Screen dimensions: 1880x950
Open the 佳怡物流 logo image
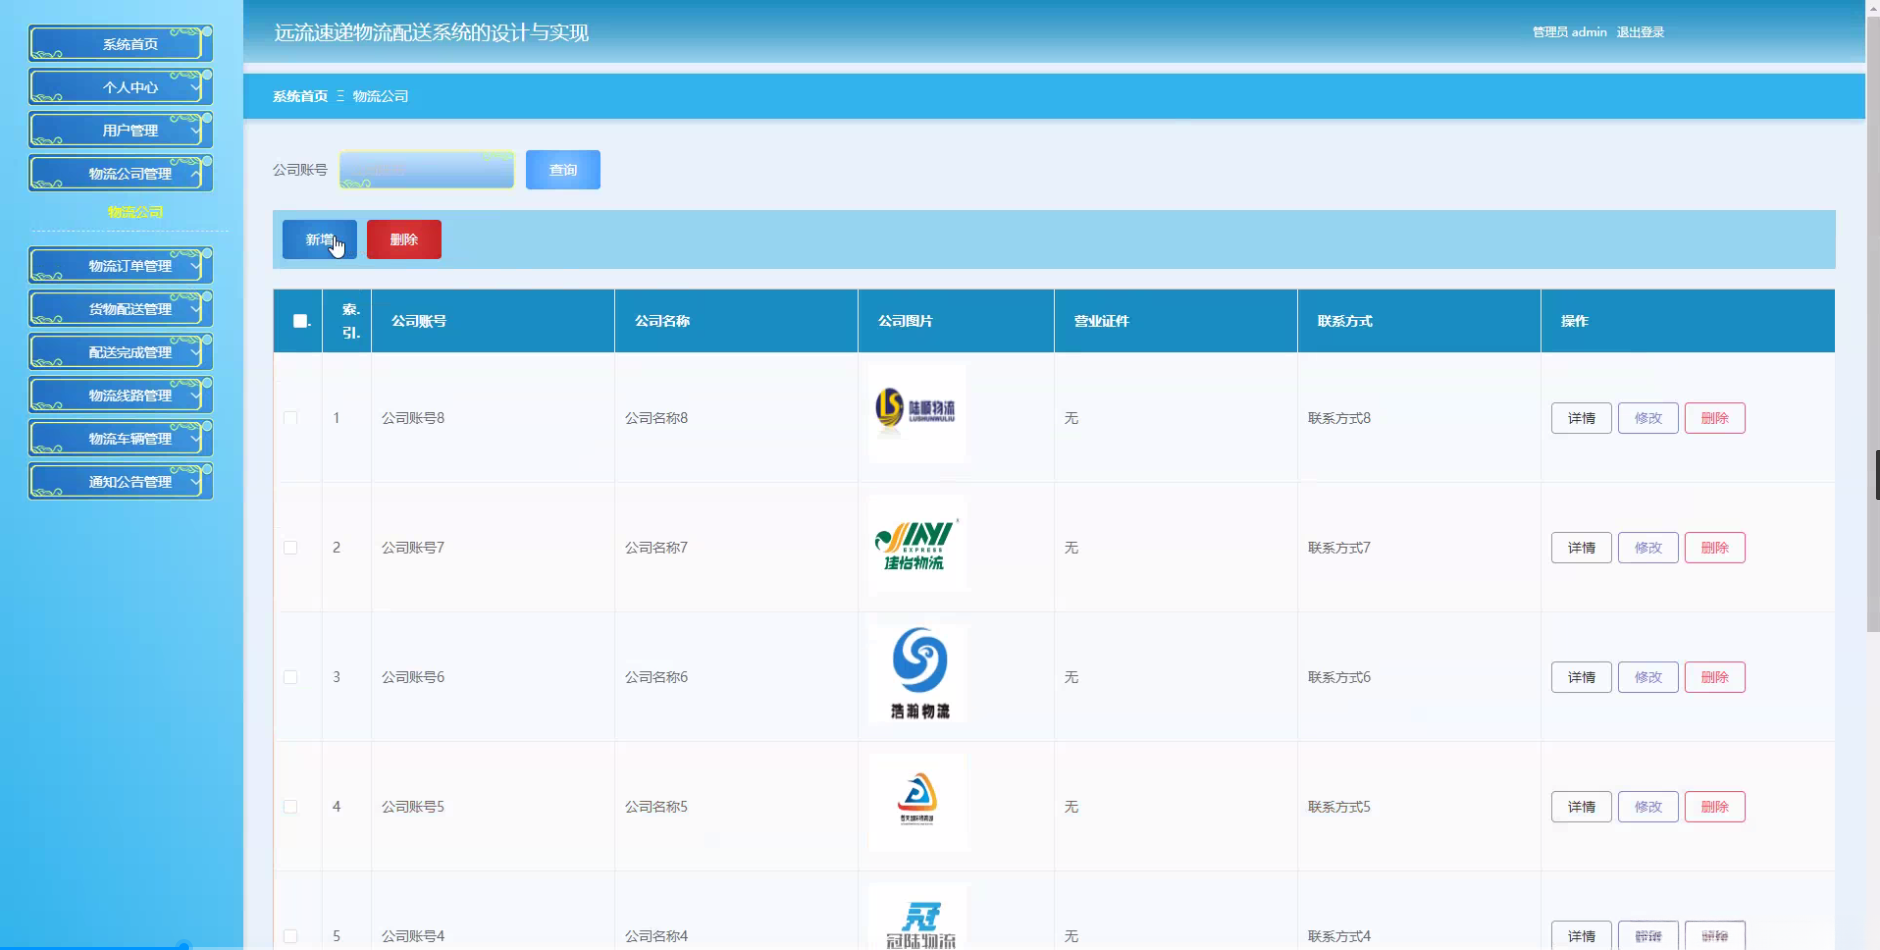tap(918, 543)
